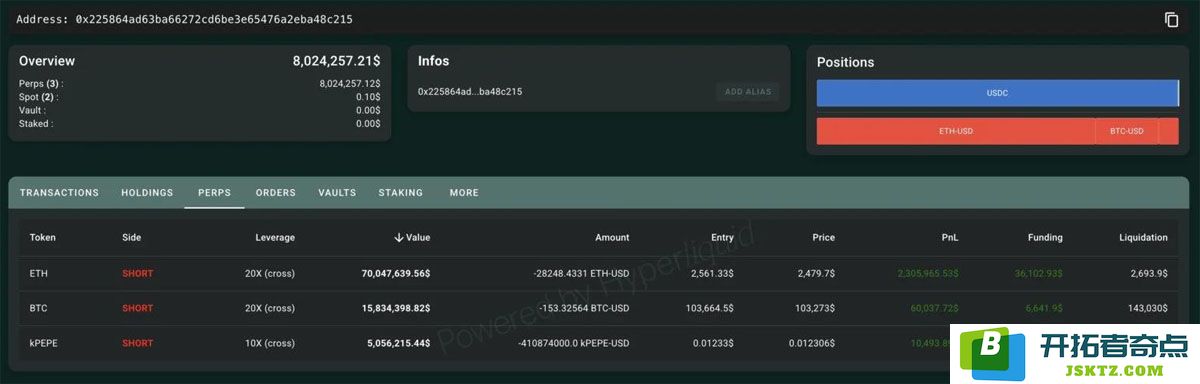Switch to the HOLDINGS tab
The image size is (1200, 384).
pos(147,193)
